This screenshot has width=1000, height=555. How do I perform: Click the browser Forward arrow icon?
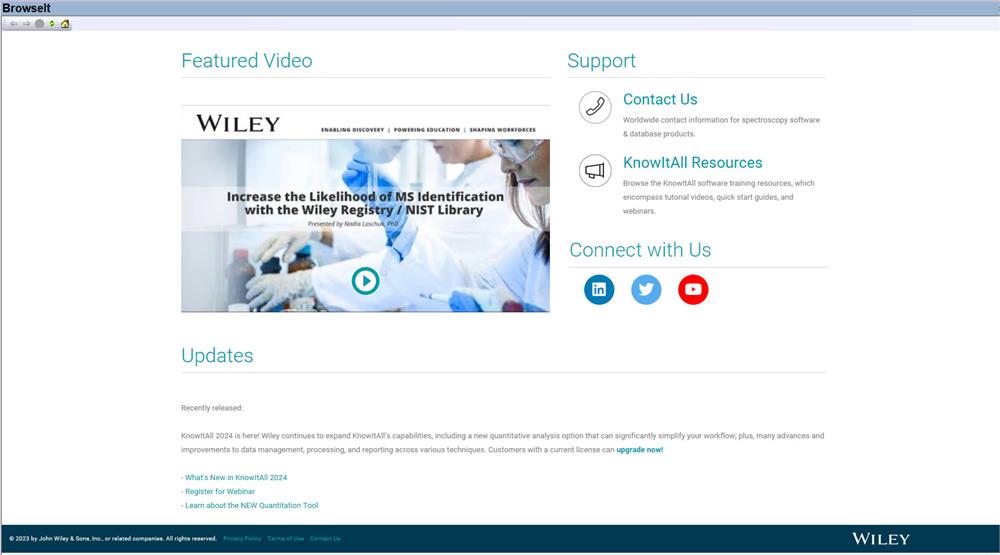[27, 24]
